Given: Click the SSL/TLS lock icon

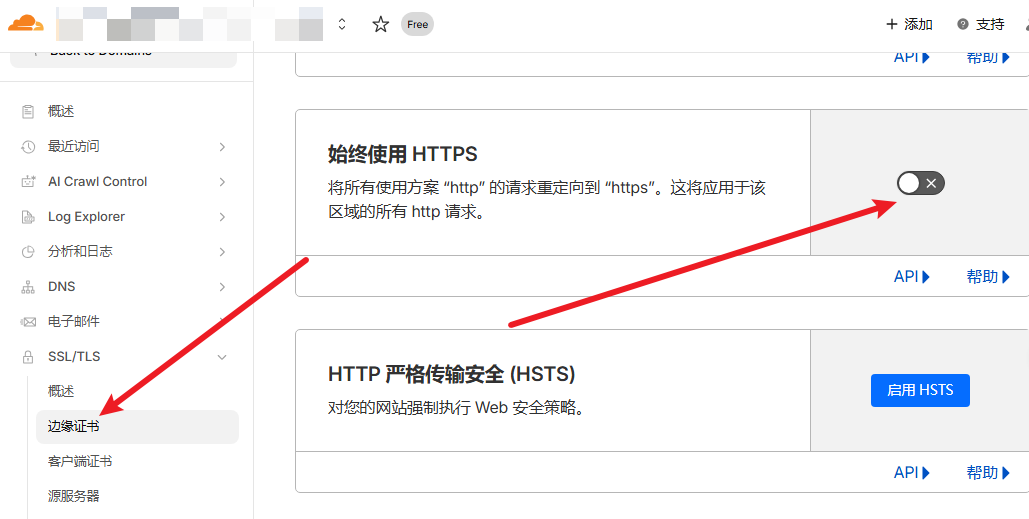Looking at the screenshot, I should pos(28,357).
